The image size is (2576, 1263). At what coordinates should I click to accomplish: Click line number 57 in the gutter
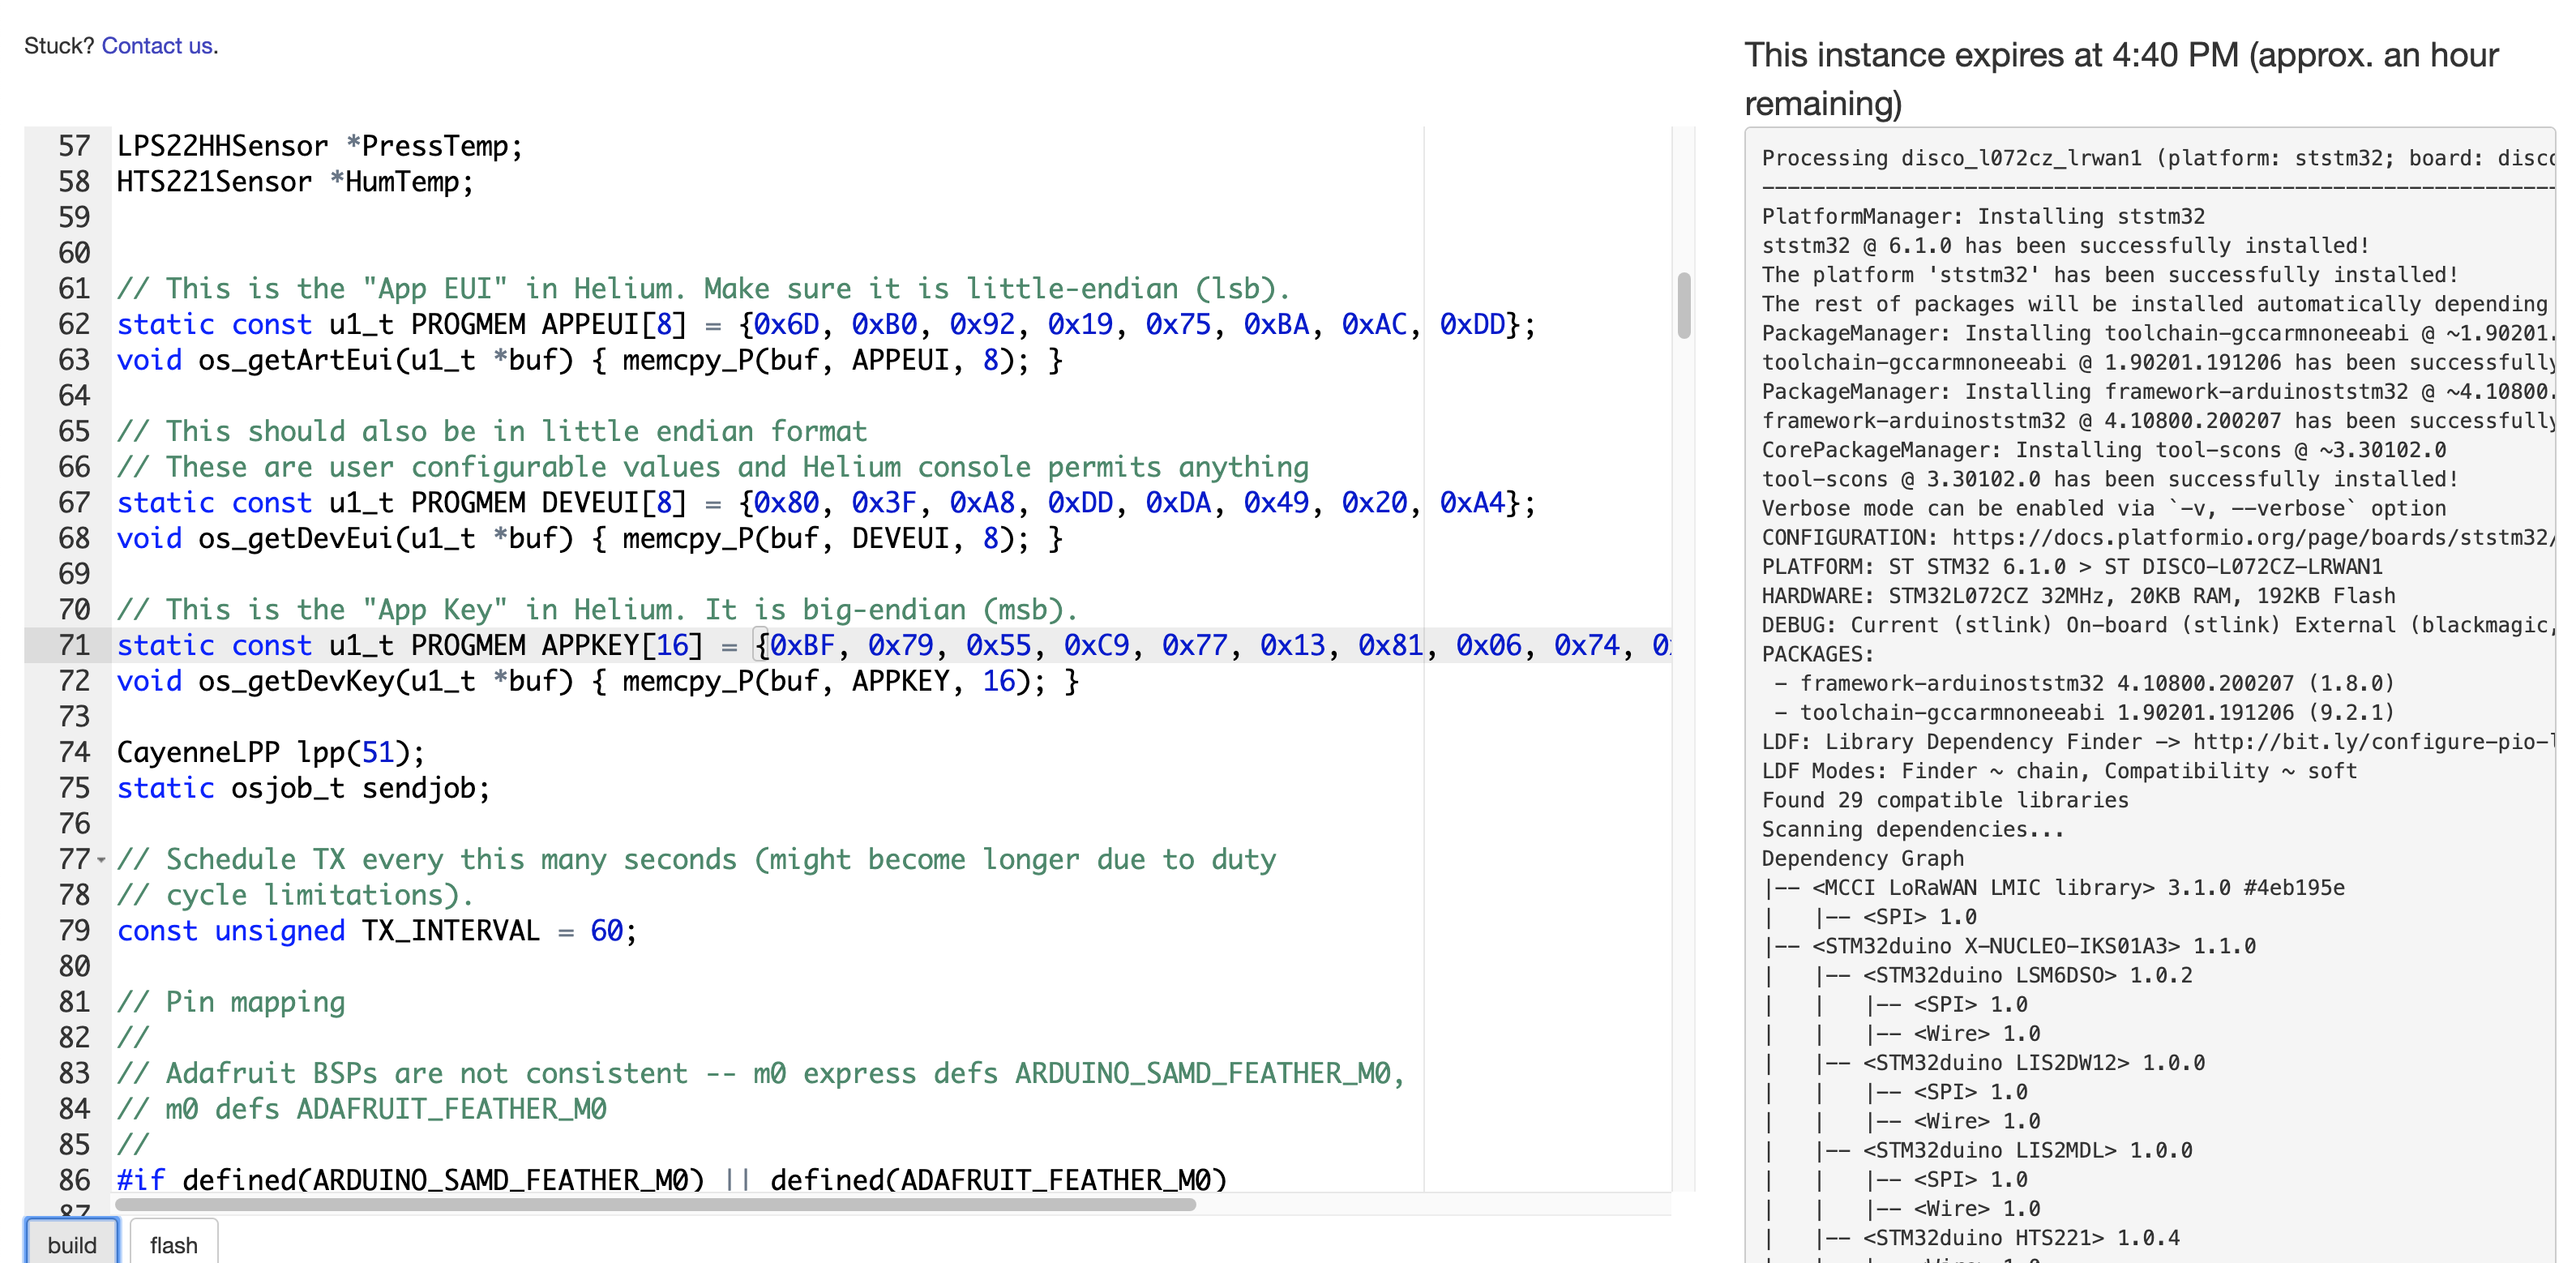click(x=74, y=147)
